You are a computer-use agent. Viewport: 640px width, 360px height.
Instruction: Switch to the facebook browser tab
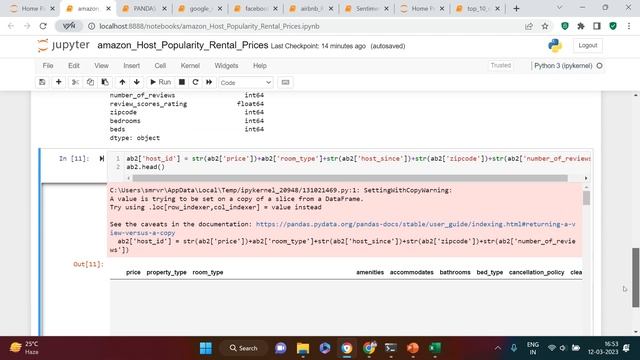coord(256,9)
